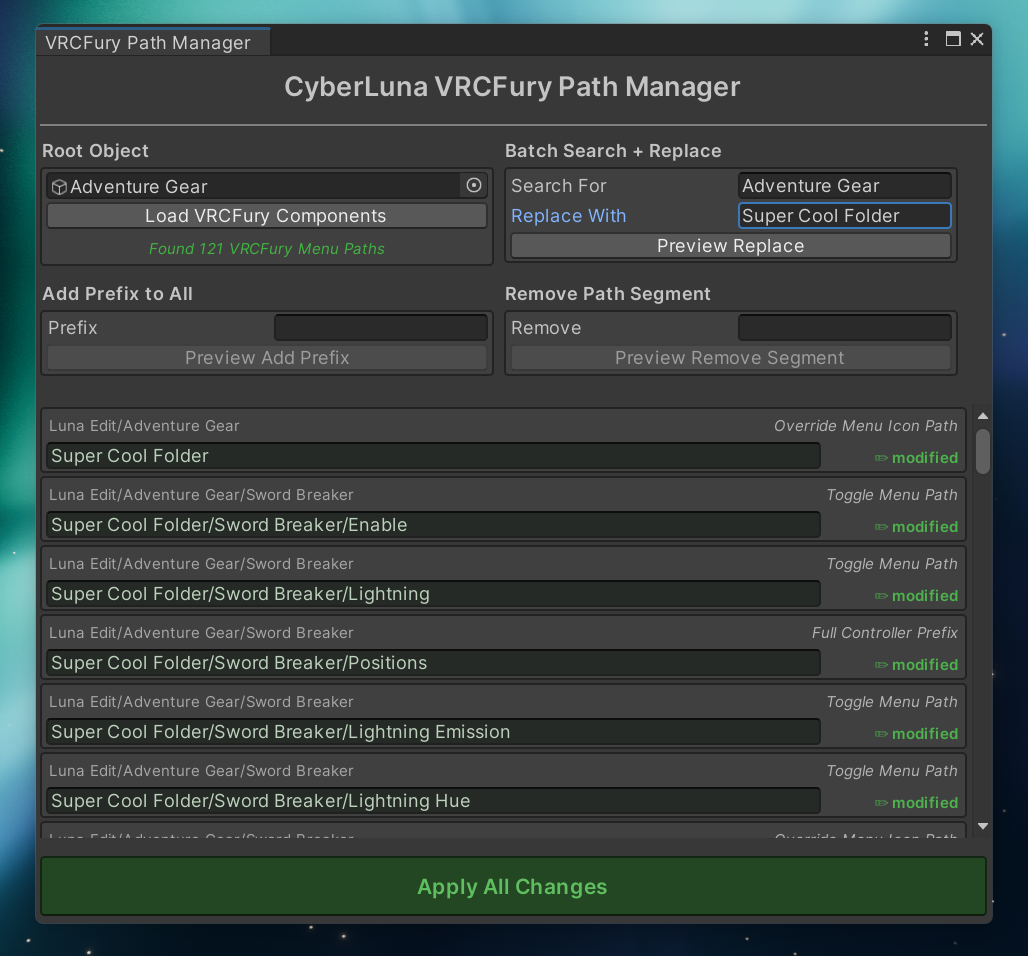Click the 'Full Controller Prefix' label
1028x956 pixels.
pyautogui.click(x=884, y=633)
